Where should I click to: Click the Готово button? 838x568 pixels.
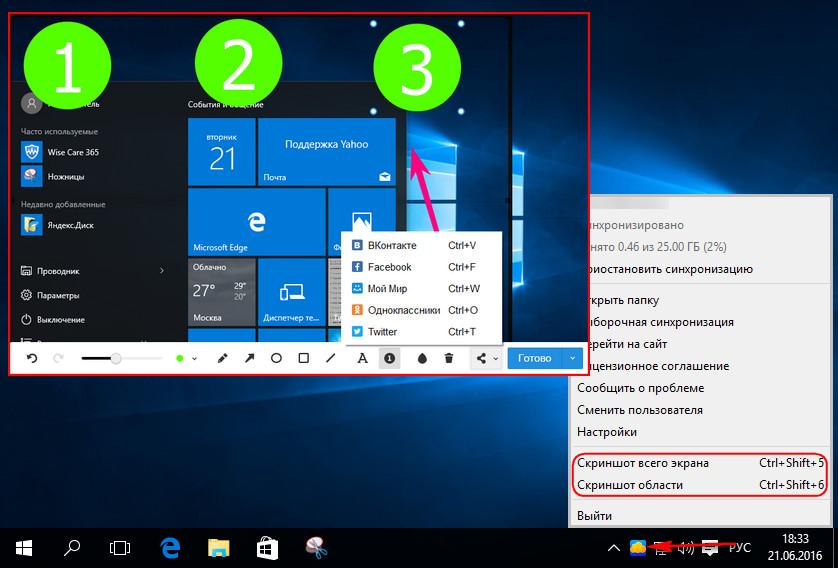534,359
